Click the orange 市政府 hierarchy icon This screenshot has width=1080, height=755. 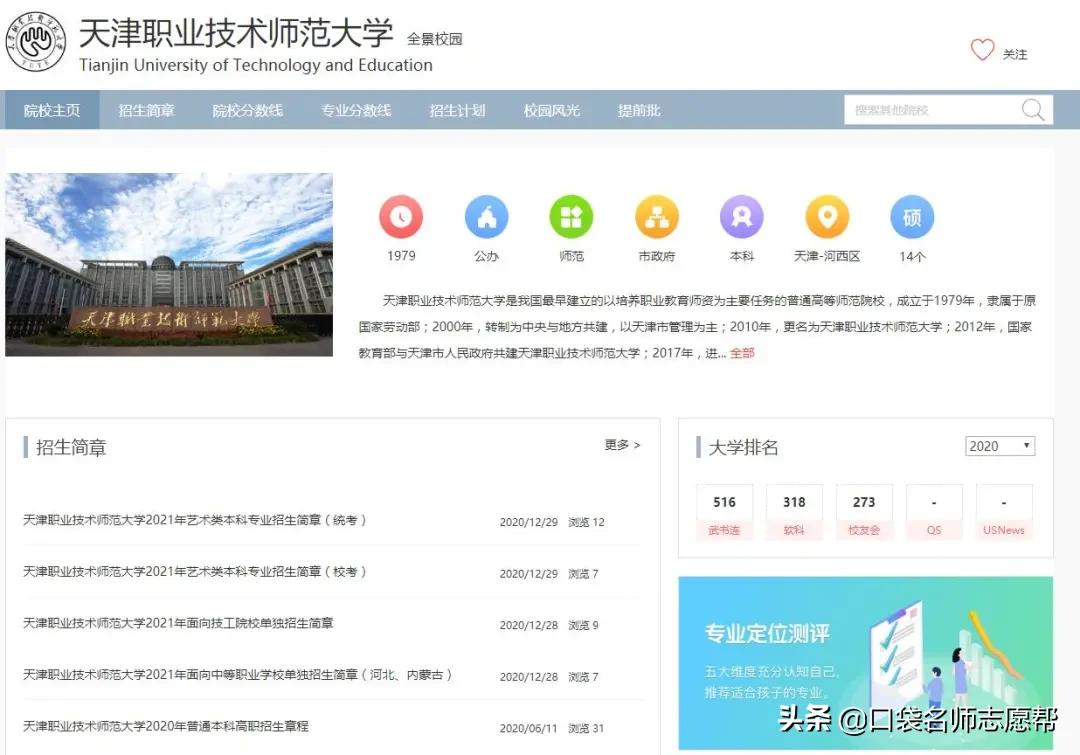(656, 217)
